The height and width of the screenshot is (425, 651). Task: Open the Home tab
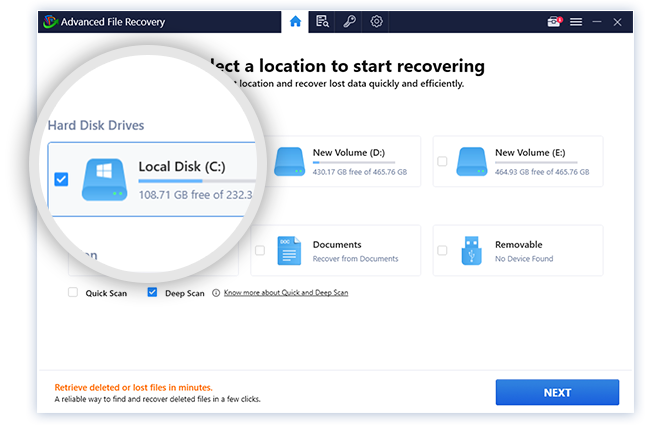pyautogui.click(x=295, y=22)
